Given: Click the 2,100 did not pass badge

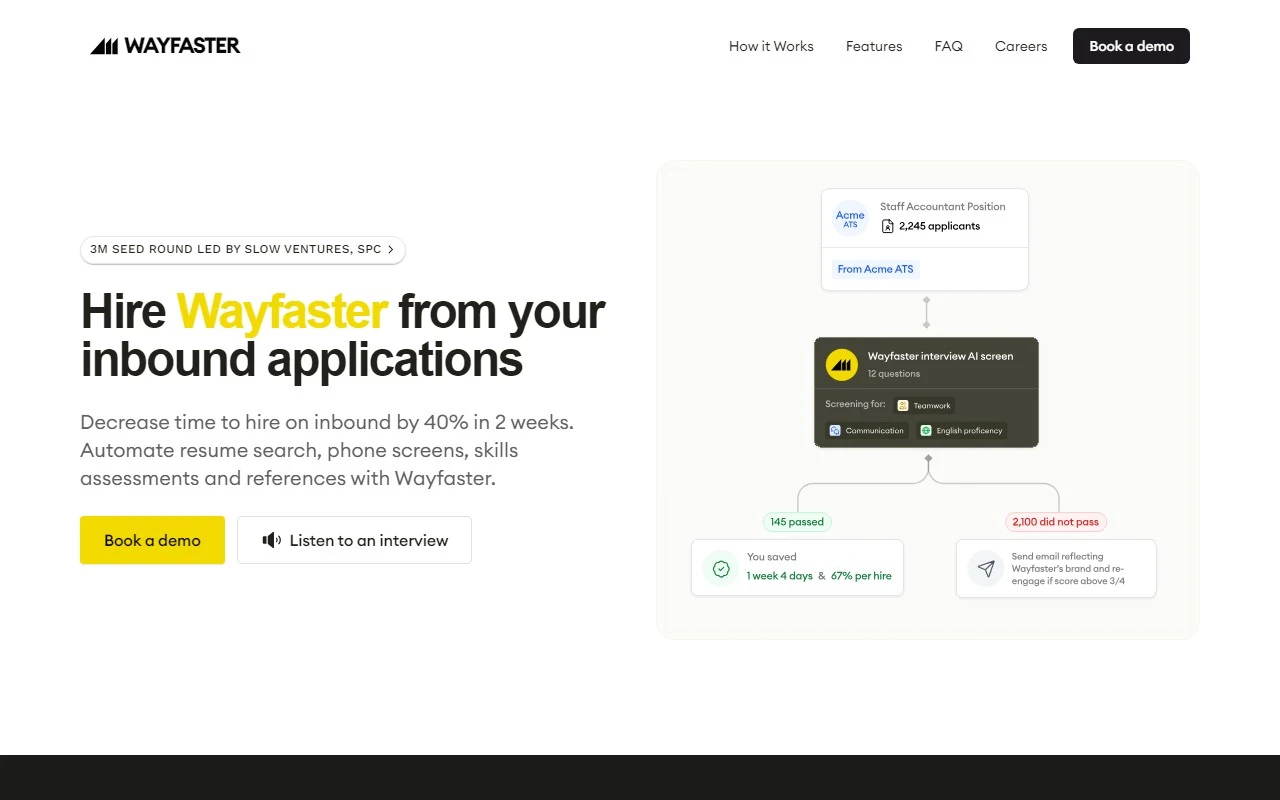Looking at the screenshot, I should click(x=1055, y=522).
